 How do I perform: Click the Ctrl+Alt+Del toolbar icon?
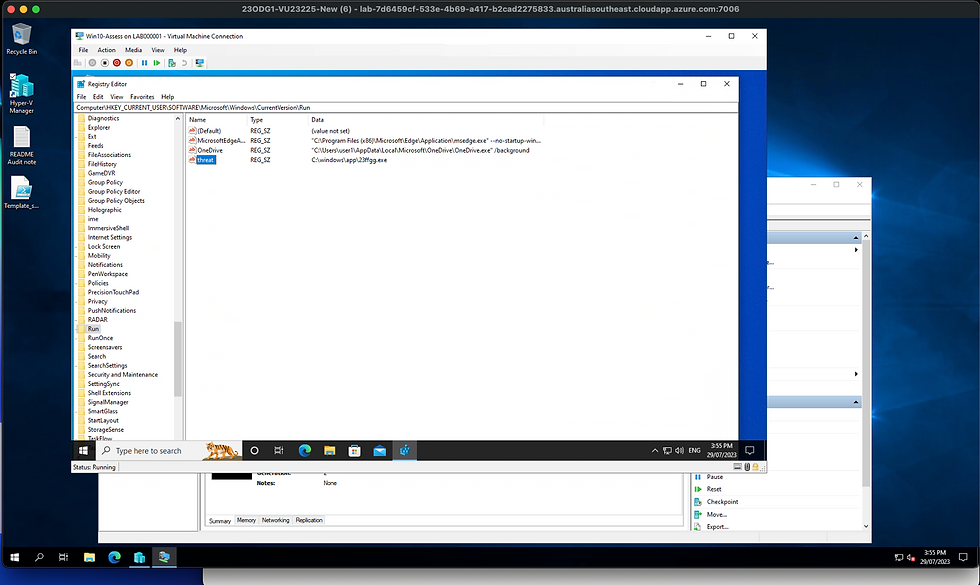tap(78, 63)
